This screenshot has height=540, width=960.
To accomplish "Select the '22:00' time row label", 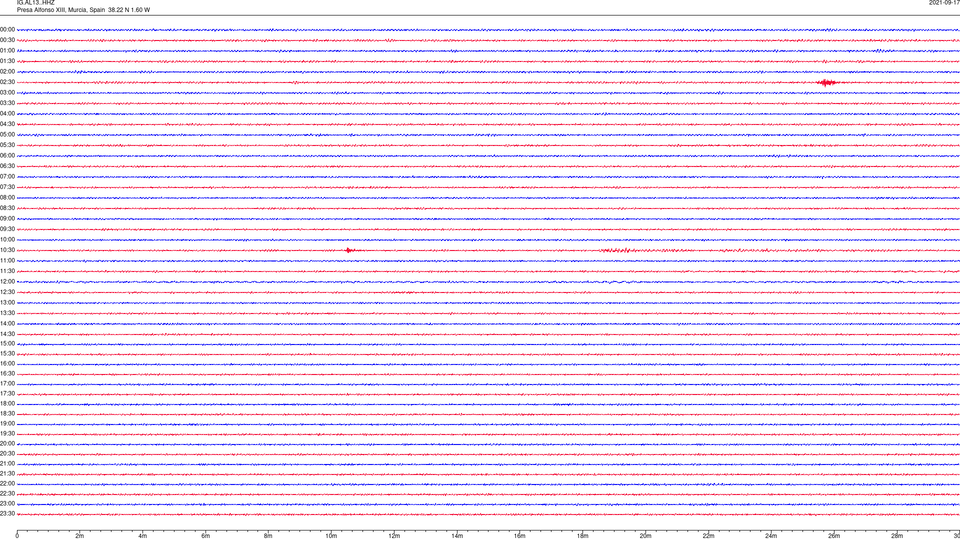I will click(x=7, y=484).
